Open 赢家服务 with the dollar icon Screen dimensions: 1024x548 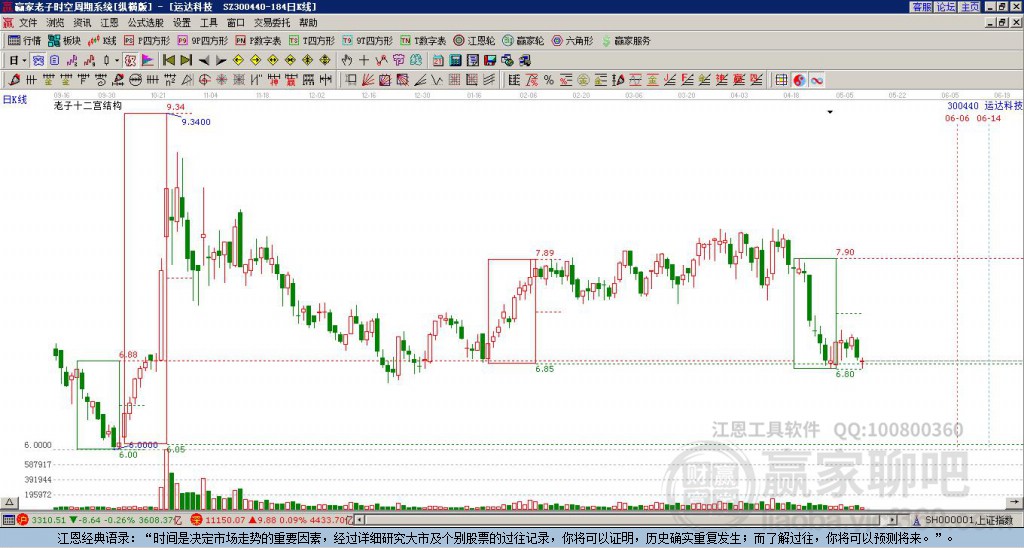click(x=626, y=40)
